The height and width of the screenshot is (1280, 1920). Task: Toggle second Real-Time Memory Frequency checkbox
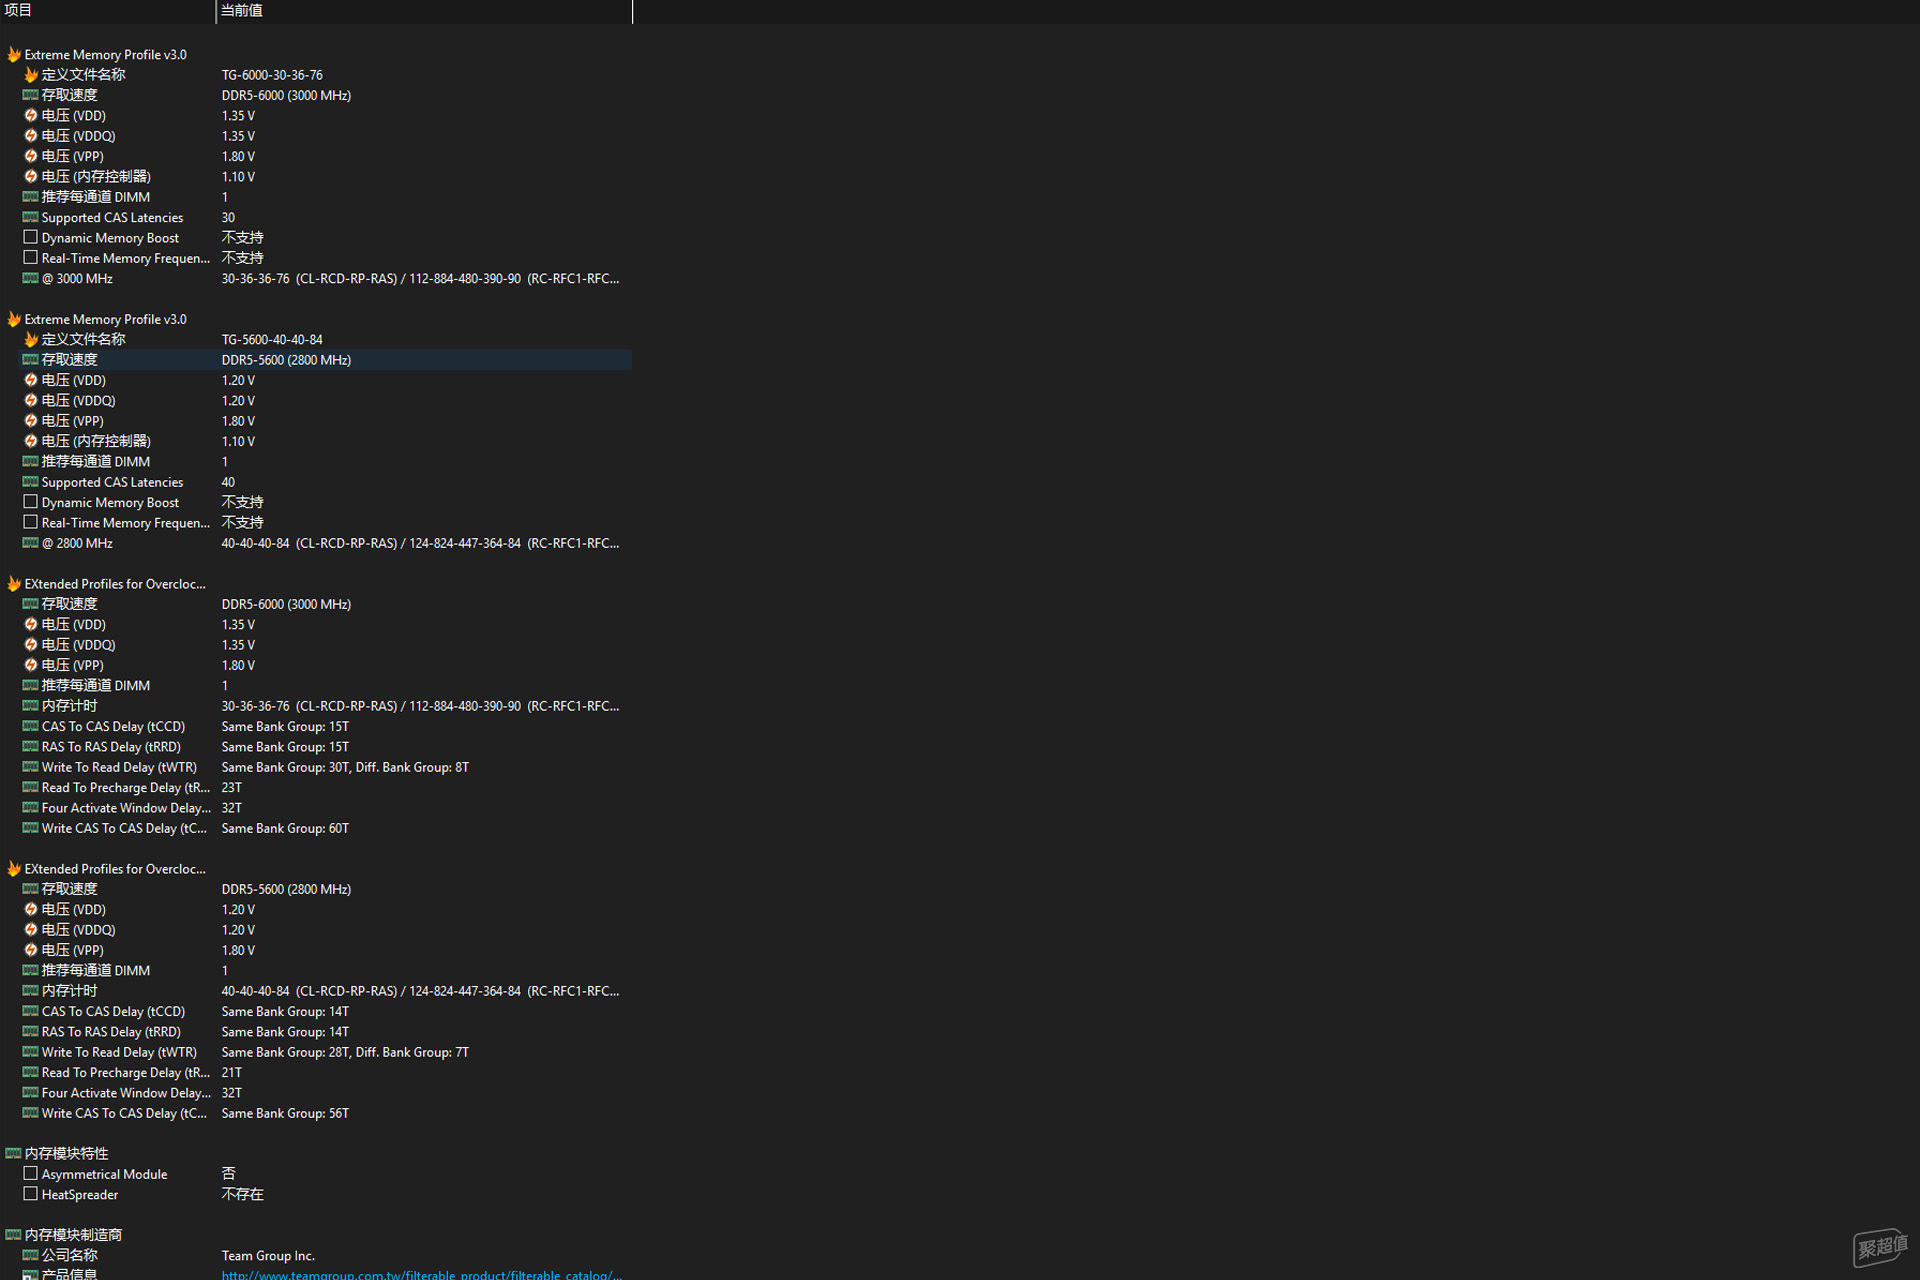(31, 523)
